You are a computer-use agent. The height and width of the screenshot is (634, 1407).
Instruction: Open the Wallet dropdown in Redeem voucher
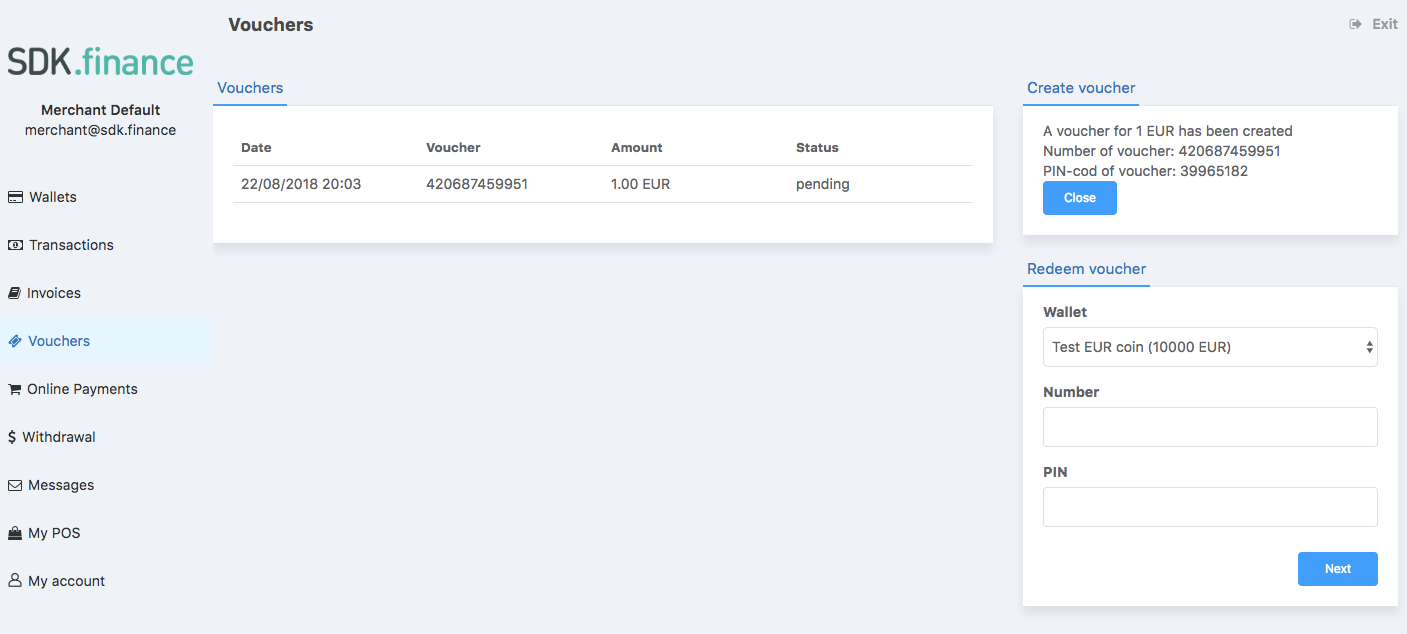(x=1210, y=347)
